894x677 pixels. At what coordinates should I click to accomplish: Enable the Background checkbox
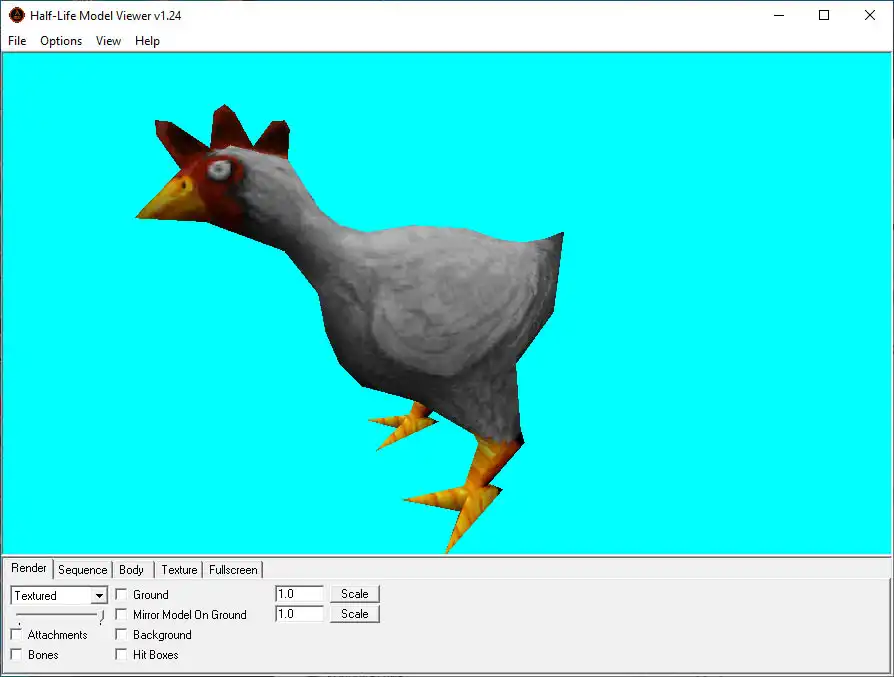click(122, 635)
